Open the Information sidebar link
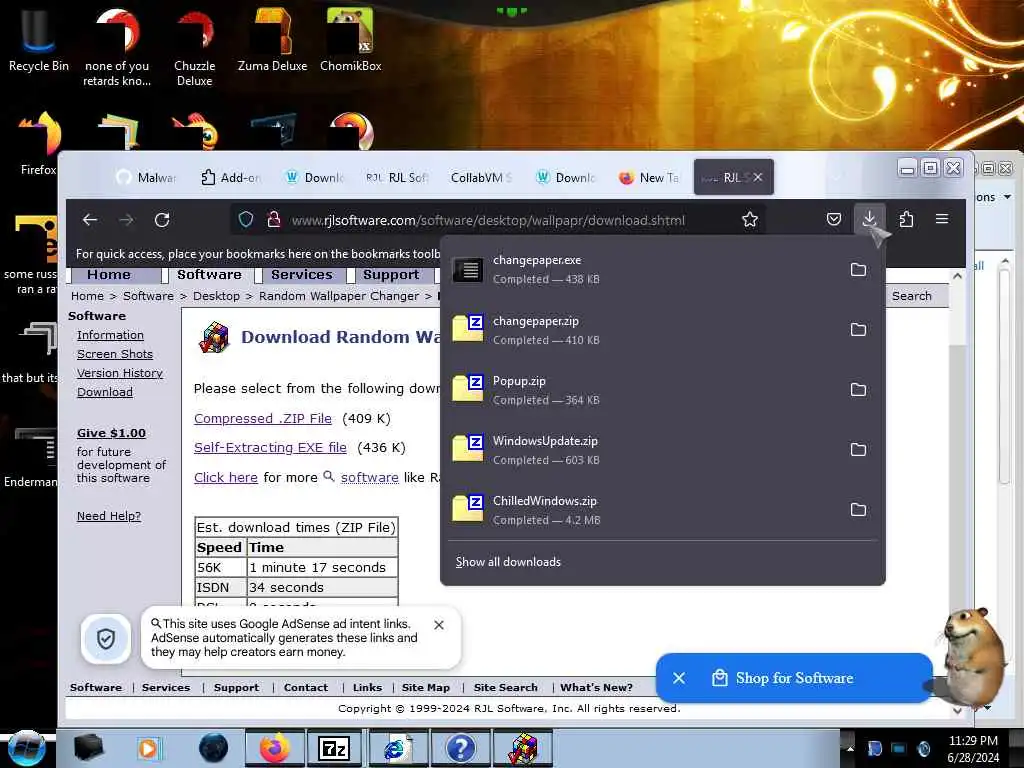 [x=110, y=335]
